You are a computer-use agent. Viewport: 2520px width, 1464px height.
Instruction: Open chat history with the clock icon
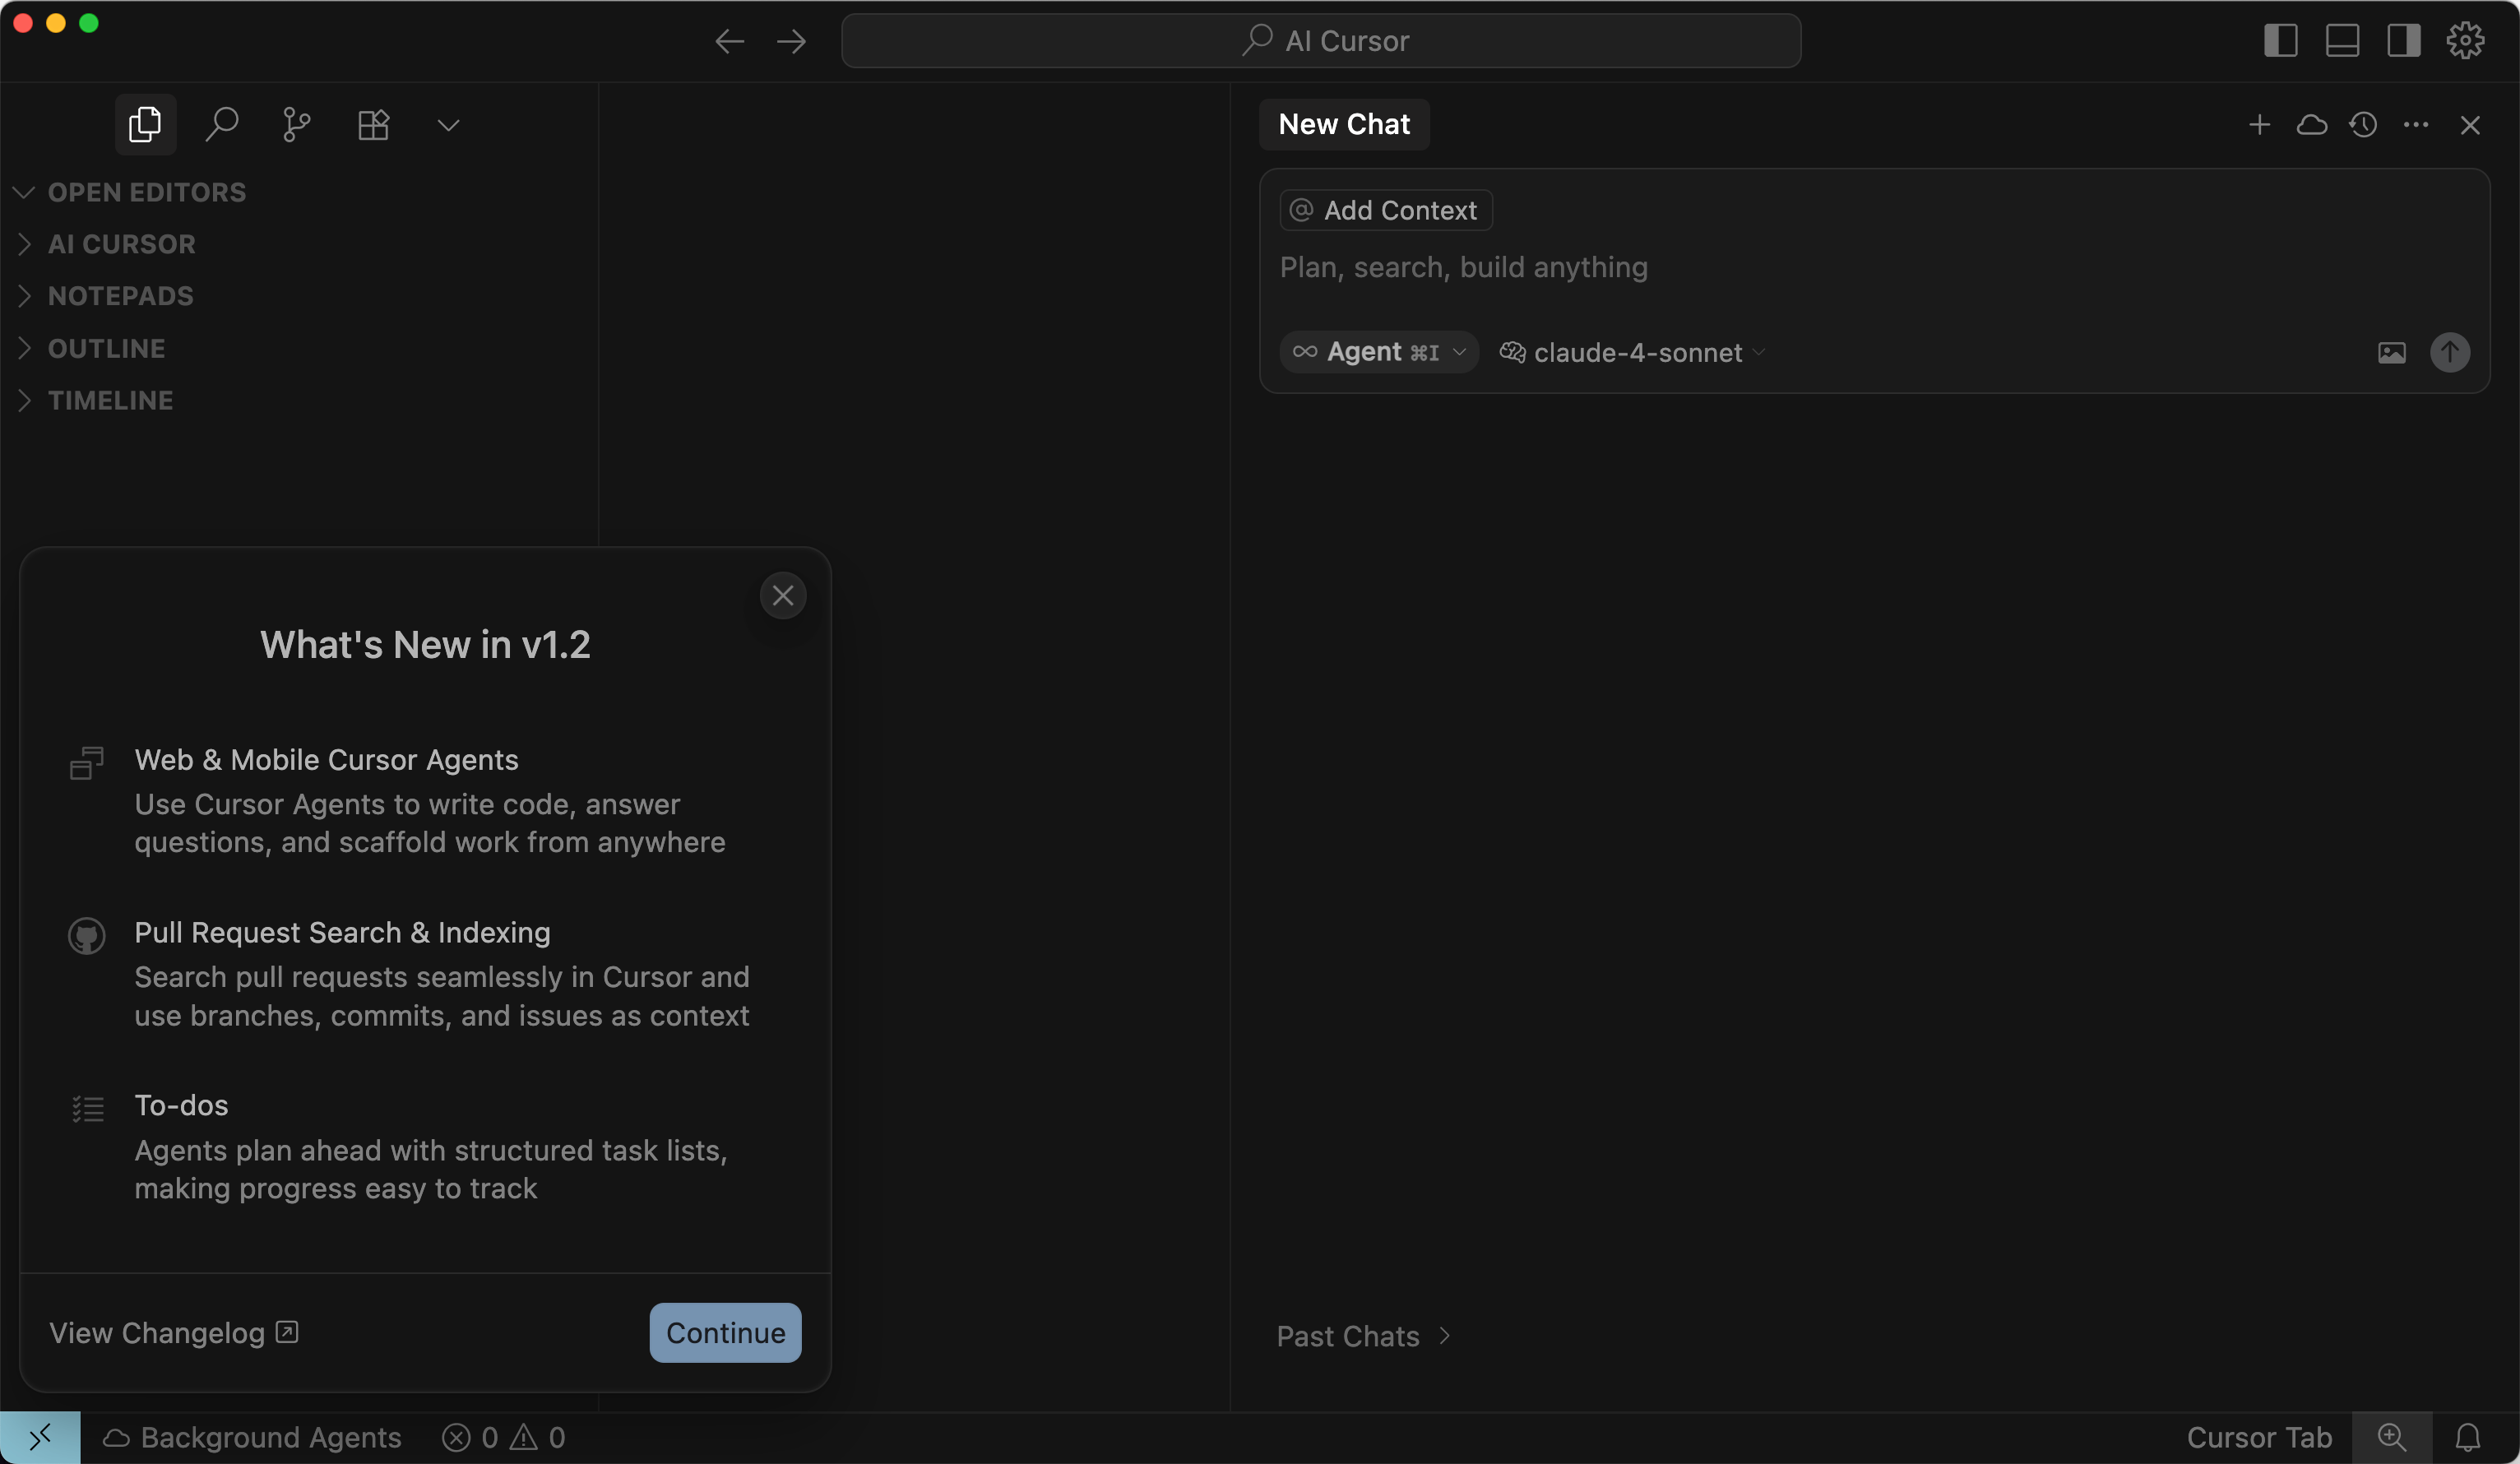(2363, 124)
